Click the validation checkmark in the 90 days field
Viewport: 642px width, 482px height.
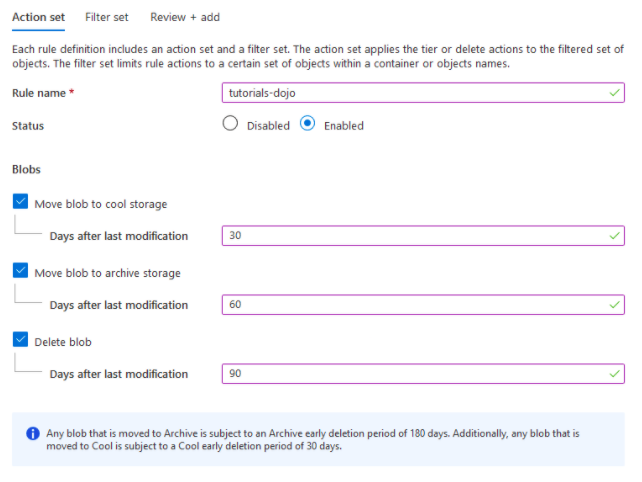tap(614, 374)
